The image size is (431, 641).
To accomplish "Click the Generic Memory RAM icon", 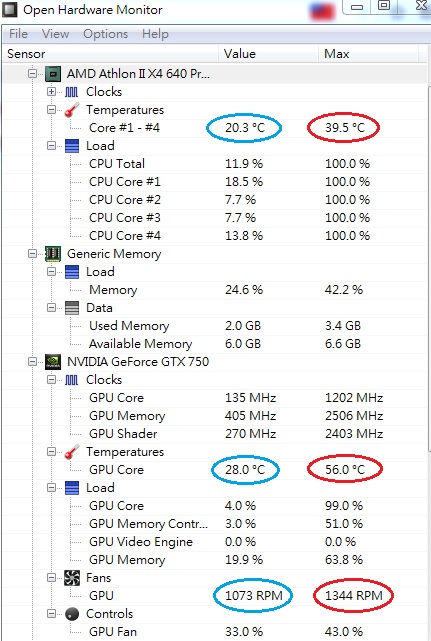I will [53, 254].
